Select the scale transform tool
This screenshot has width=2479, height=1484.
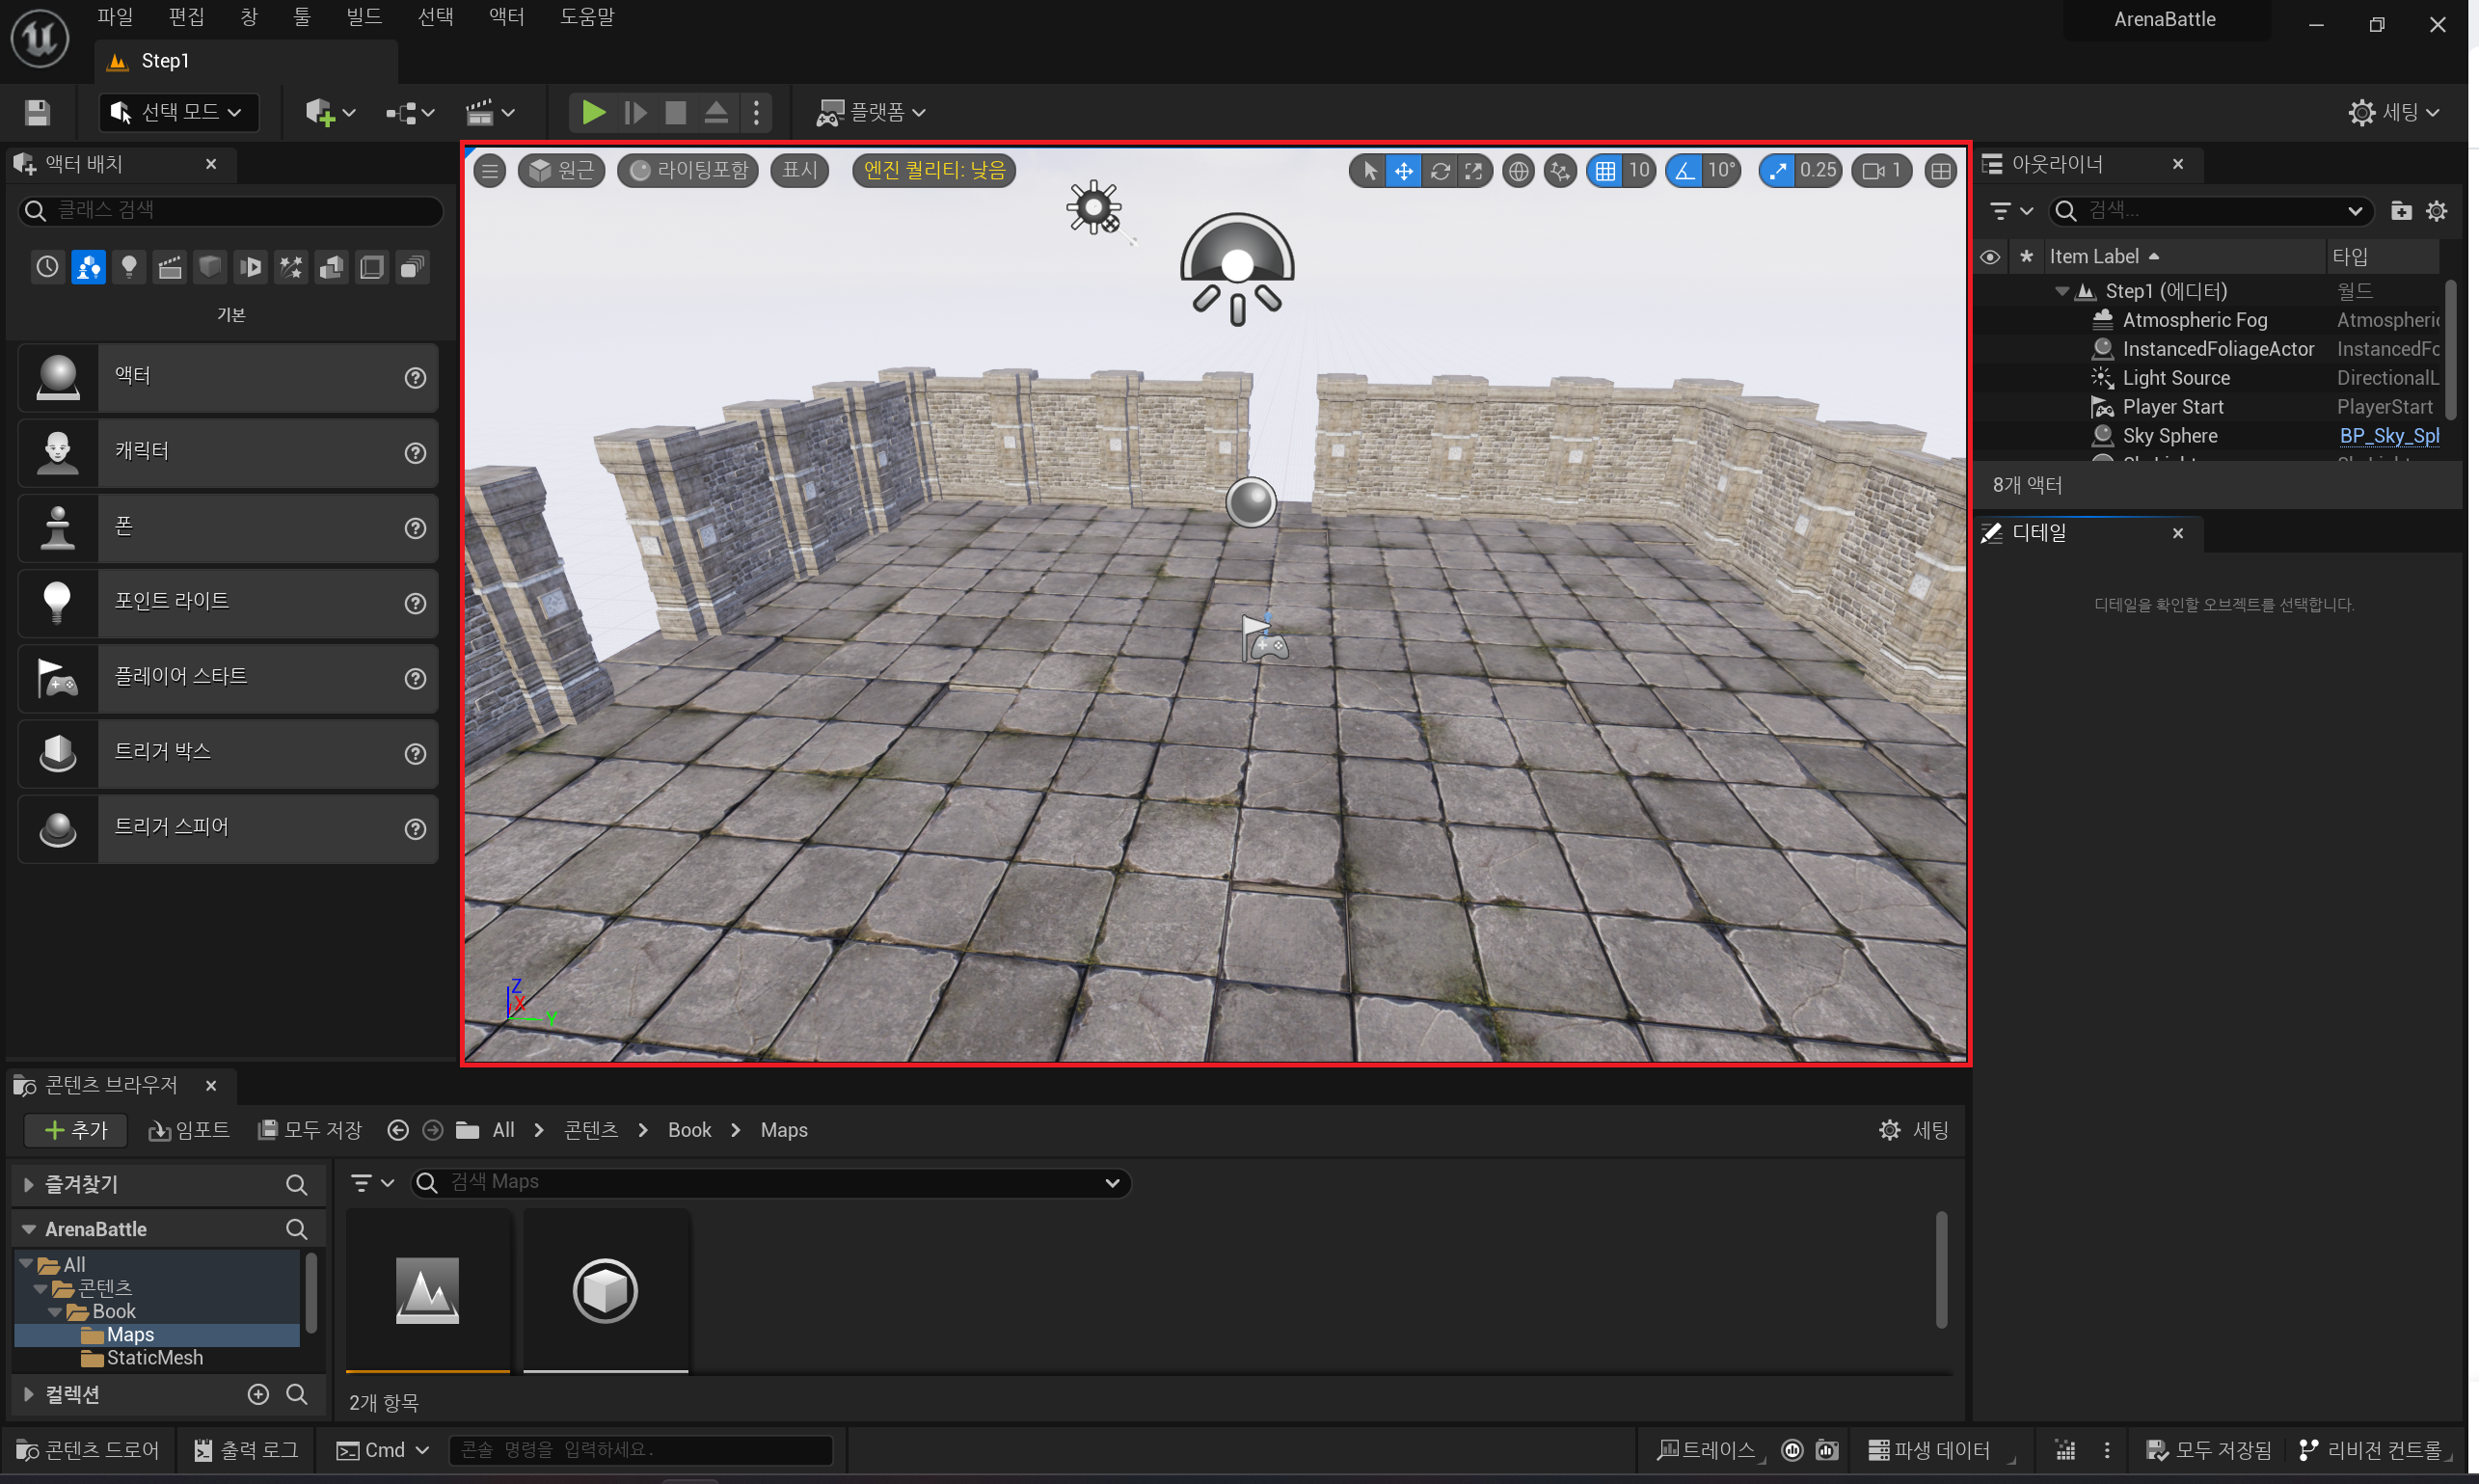[1473, 171]
